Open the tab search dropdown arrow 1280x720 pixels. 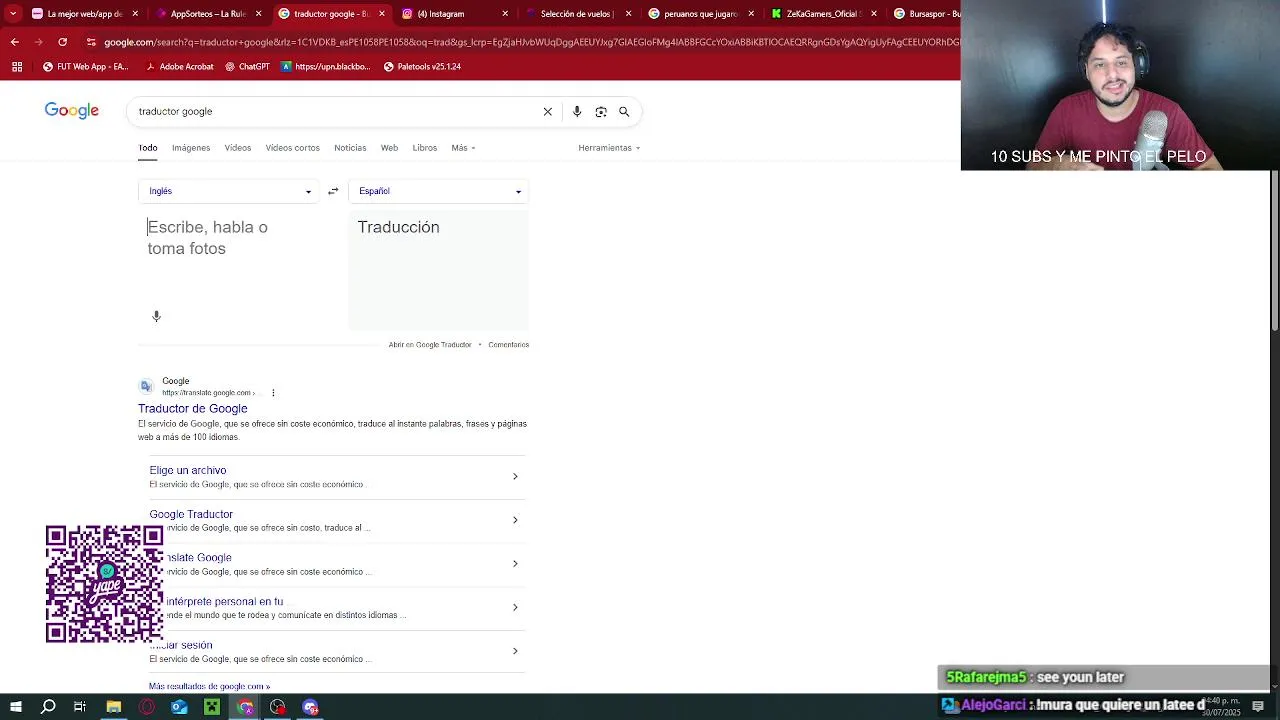14,14
